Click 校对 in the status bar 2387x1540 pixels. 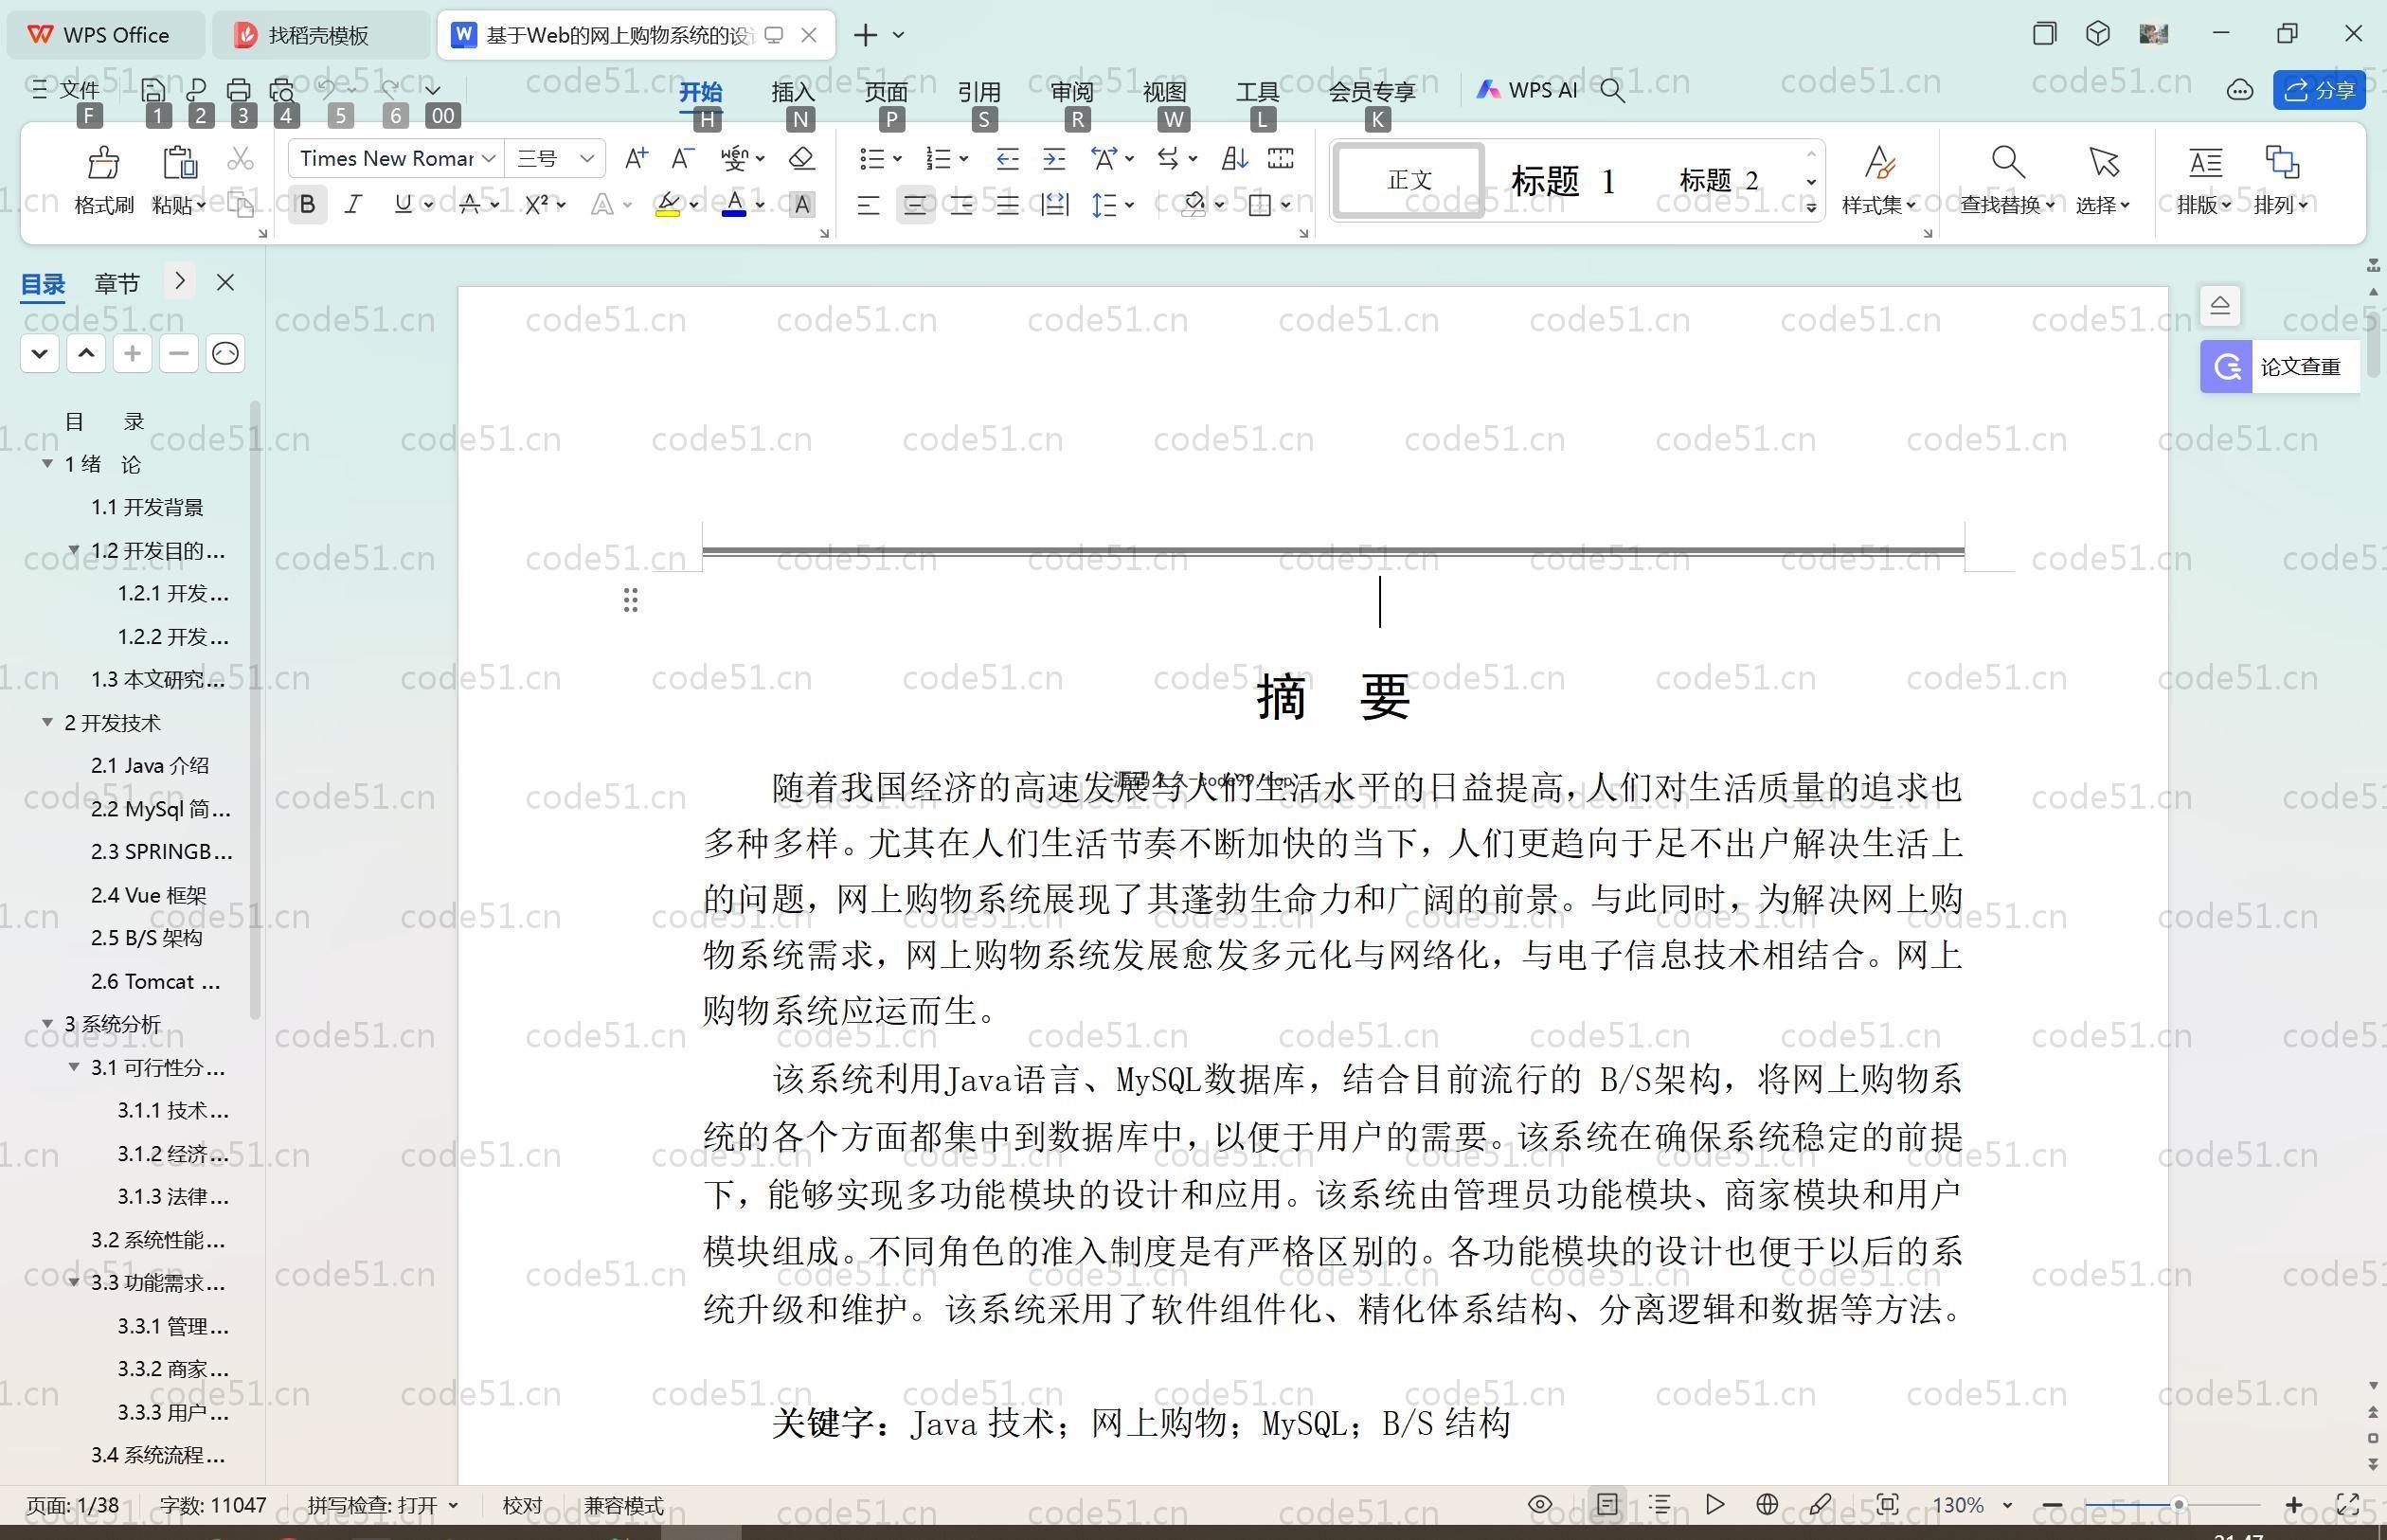pos(522,1504)
